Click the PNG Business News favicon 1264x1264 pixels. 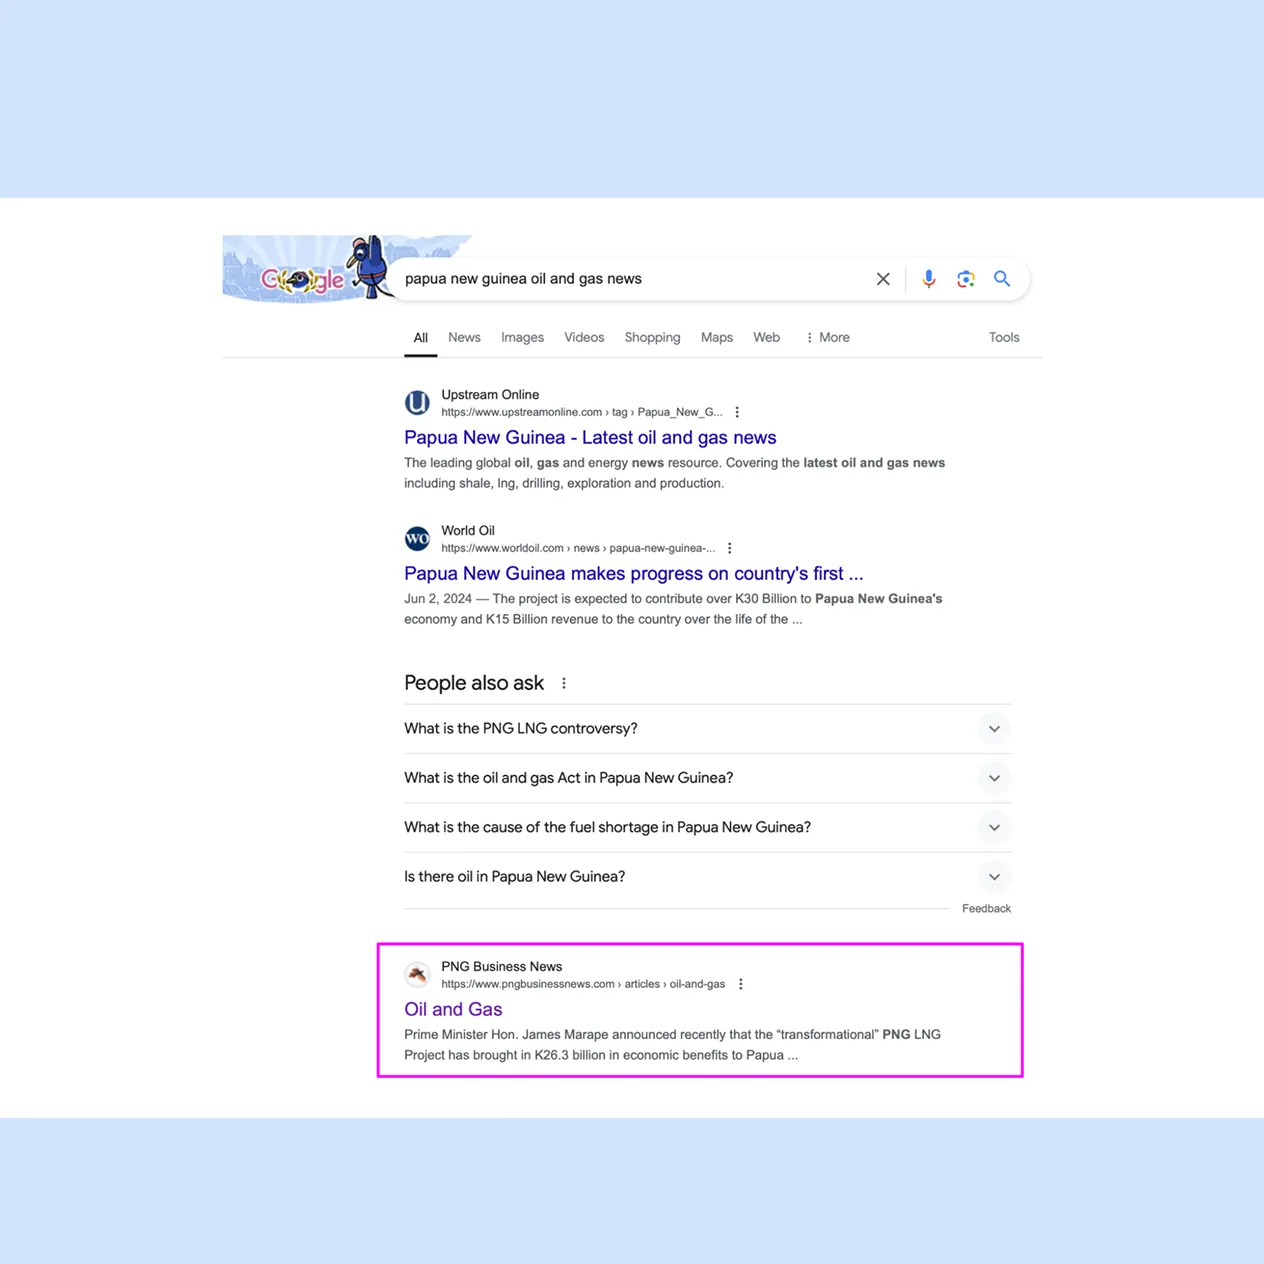click(417, 974)
